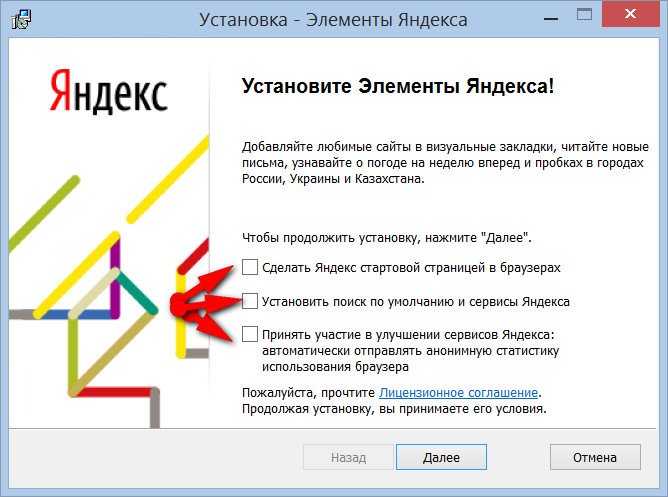Click the 'Отмена' button
668x497 pixels.
pos(595,457)
